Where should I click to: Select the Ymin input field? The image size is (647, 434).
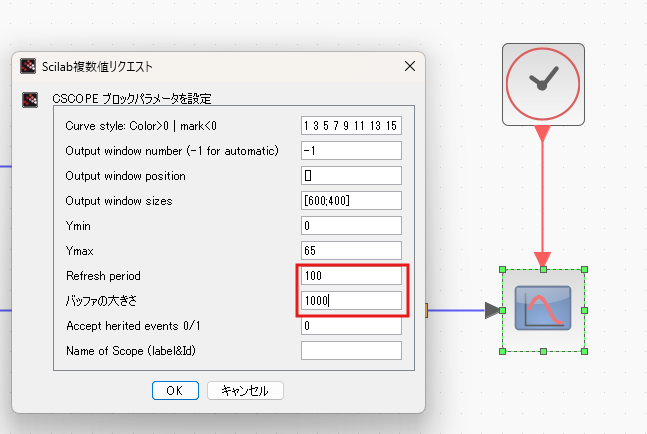(350, 225)
